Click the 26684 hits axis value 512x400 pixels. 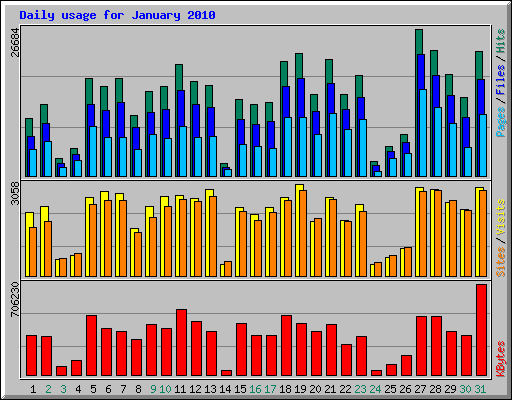[15, 42]
